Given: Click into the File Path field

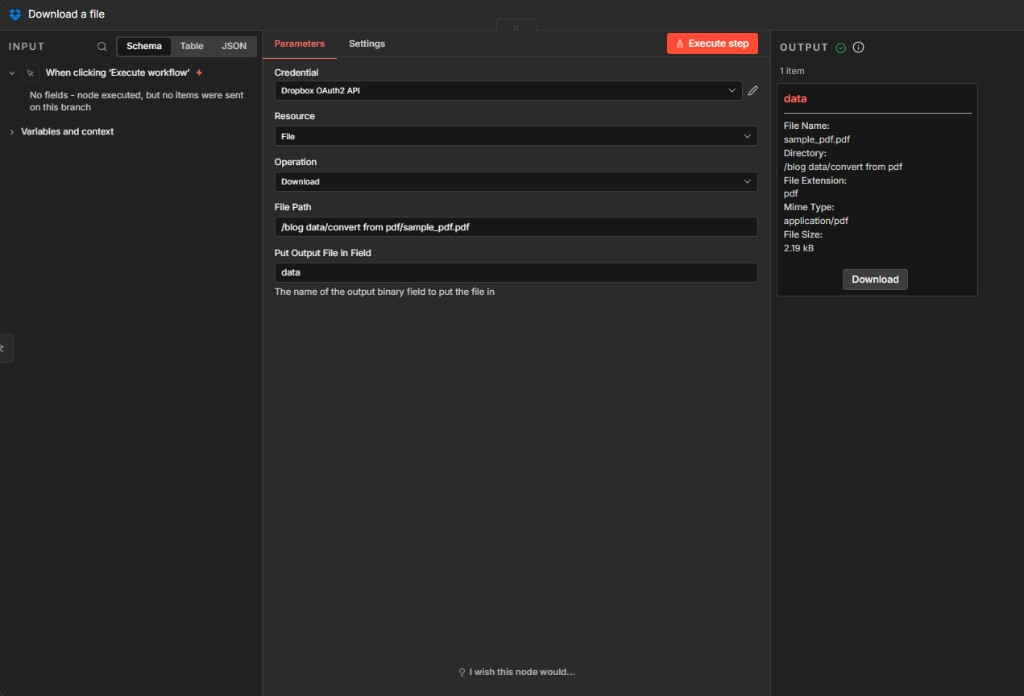Looking at the screenshot, I should [x=515, y=227].
